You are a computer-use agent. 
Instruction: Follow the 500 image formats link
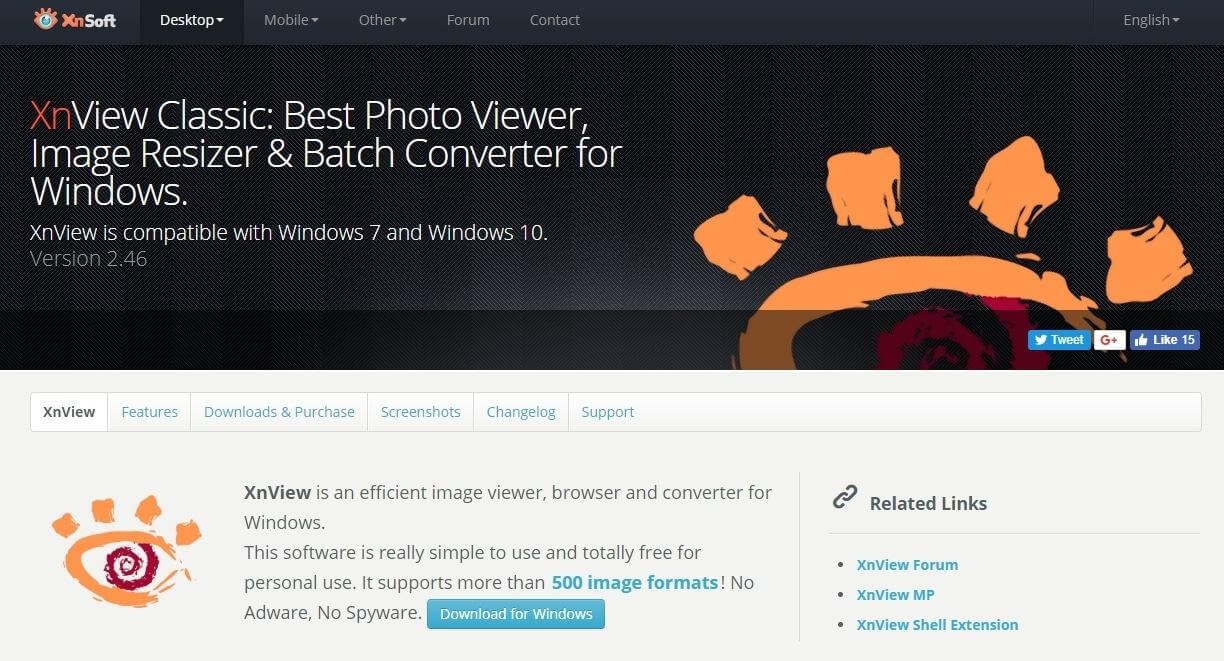pos(634,582)
